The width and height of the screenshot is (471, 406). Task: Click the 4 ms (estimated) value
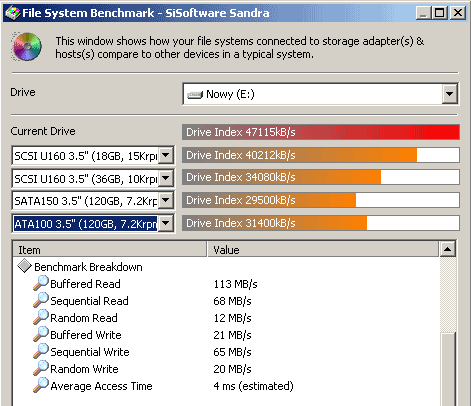253,386
